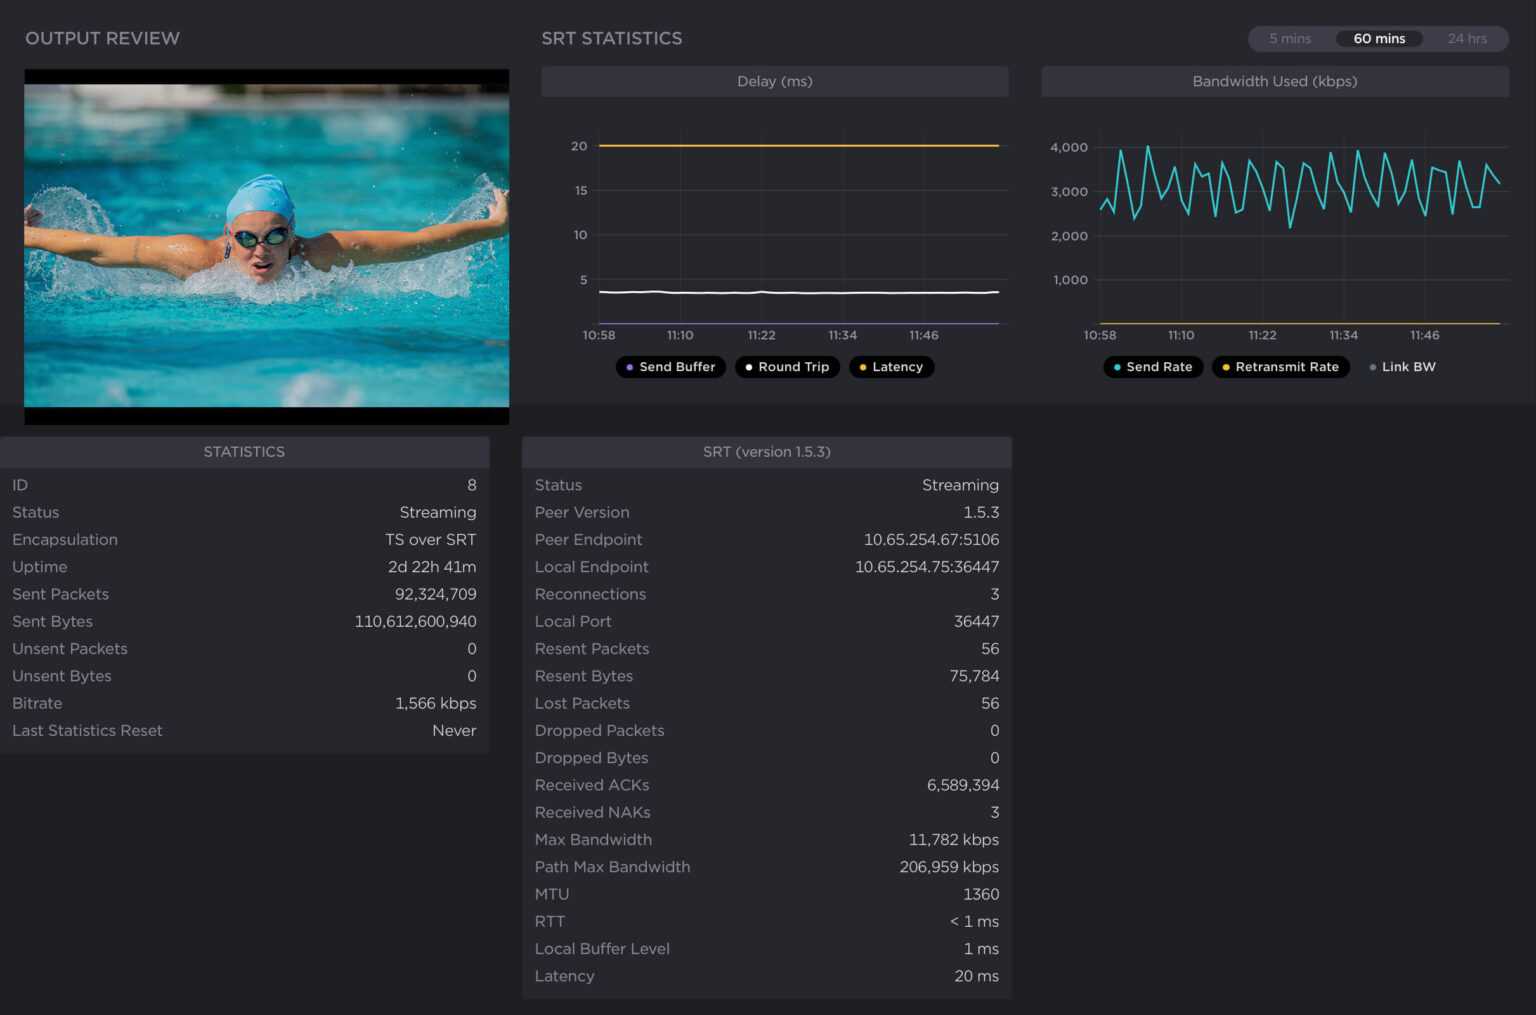The height and width of the screenshot is (1015, 1536).
Task: Click the swimmer video preview thumbnail
Action: (266, 245)
